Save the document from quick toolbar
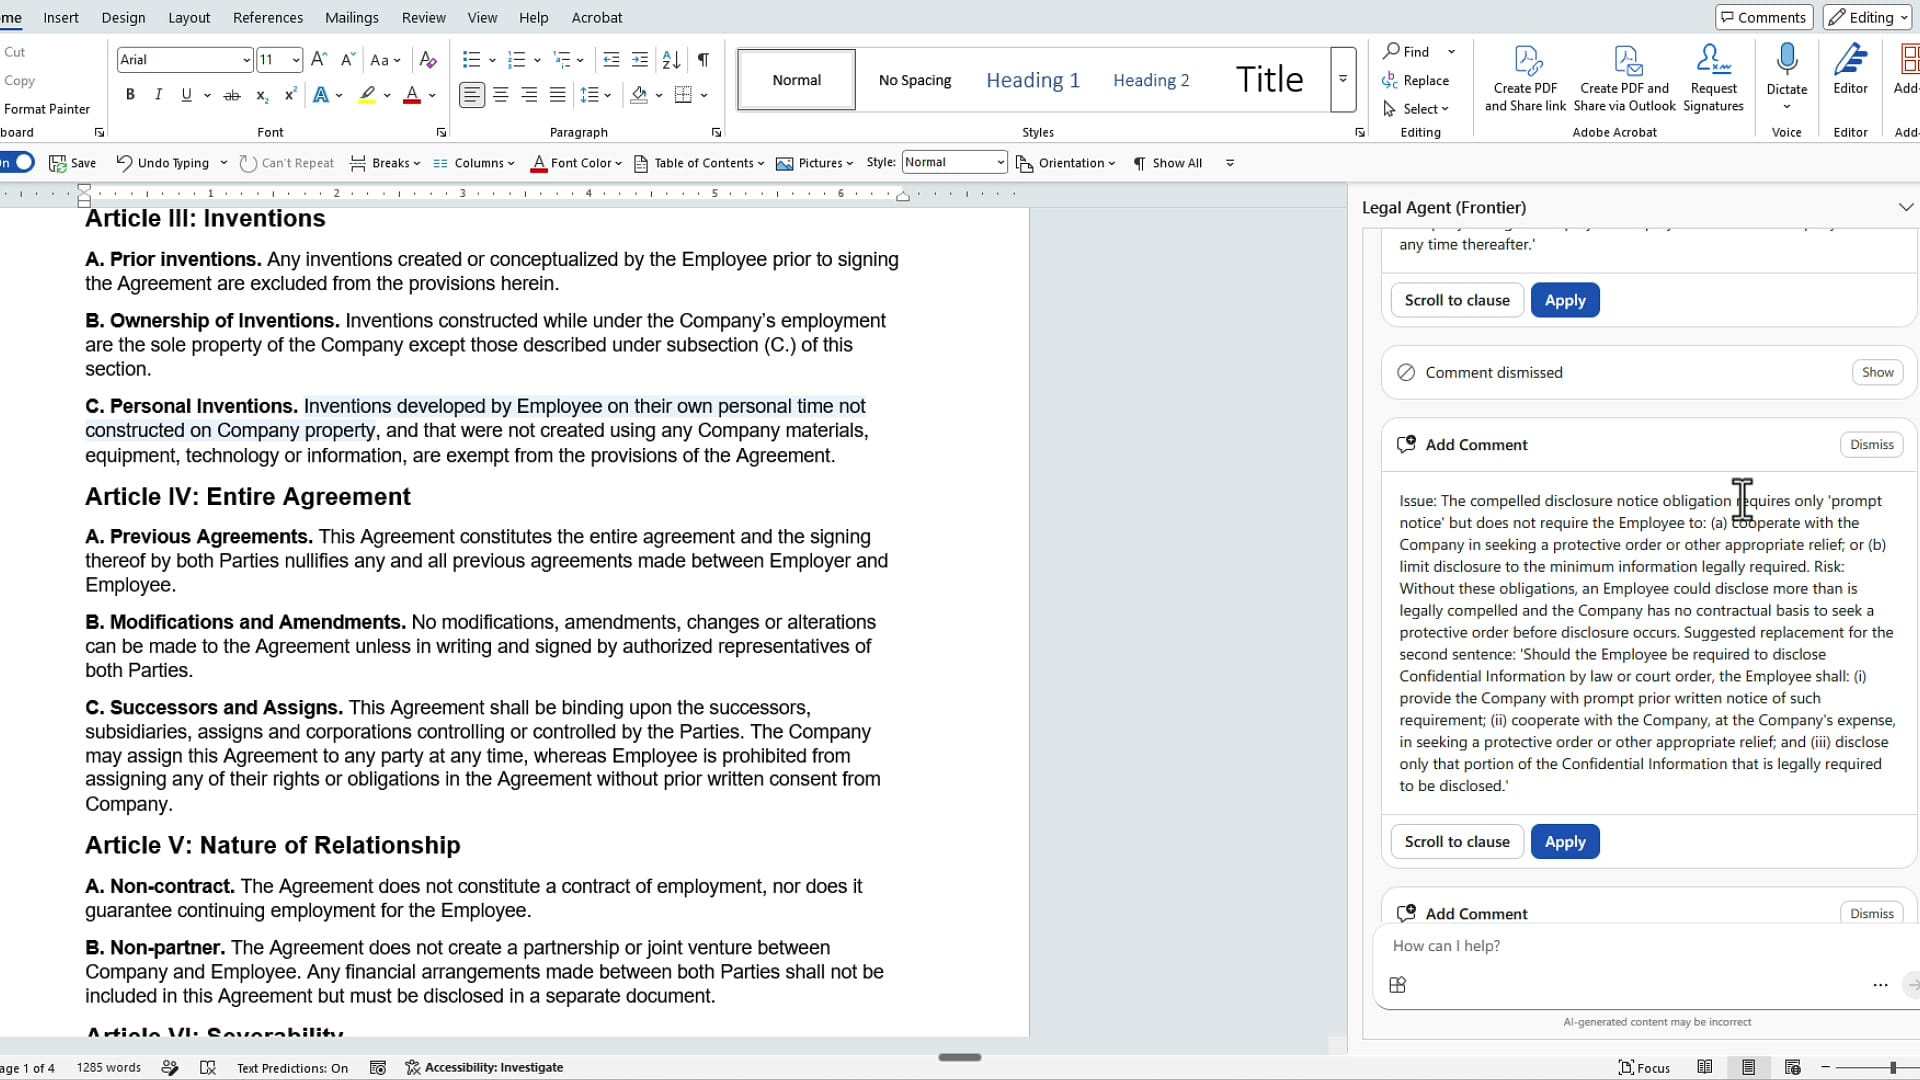1920x1080 pixels. tap(72, 163)
